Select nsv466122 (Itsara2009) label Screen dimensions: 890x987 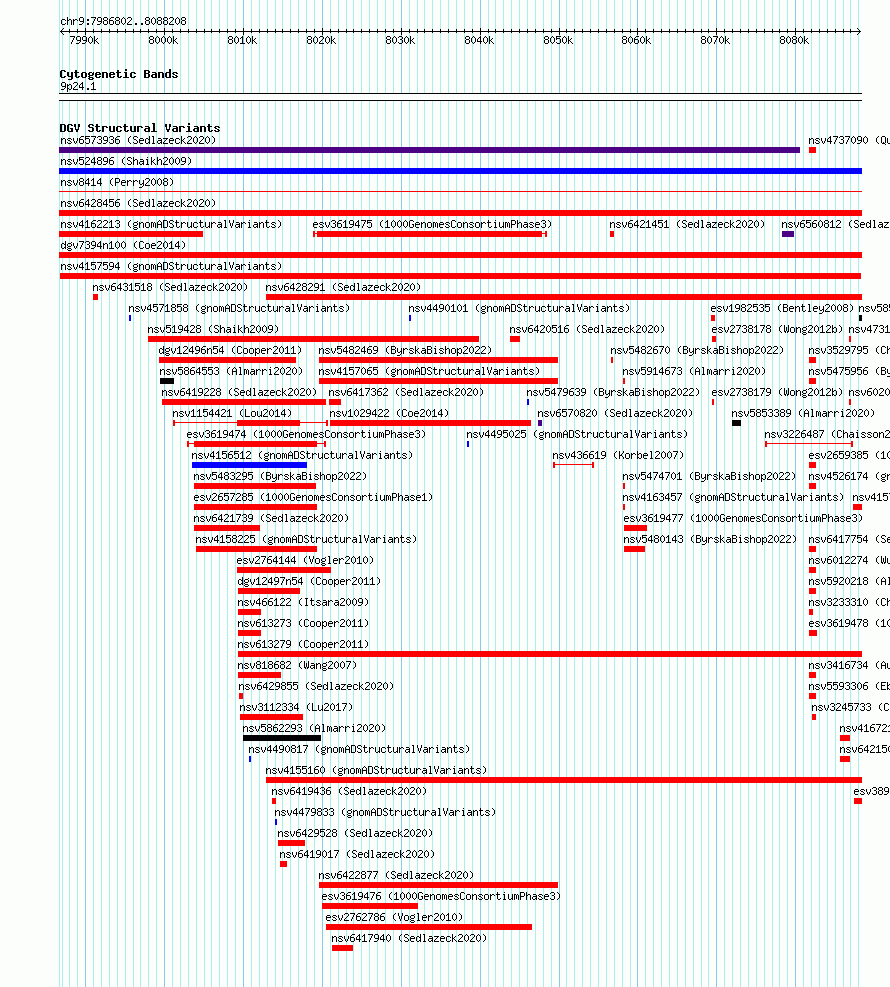pos(303,602)
